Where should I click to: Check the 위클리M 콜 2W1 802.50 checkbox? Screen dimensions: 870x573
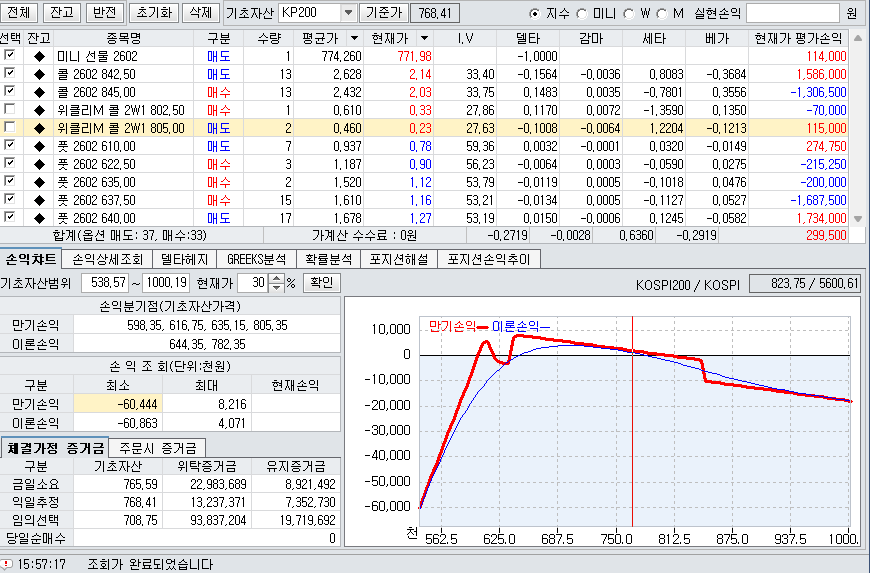pos(9,109)
